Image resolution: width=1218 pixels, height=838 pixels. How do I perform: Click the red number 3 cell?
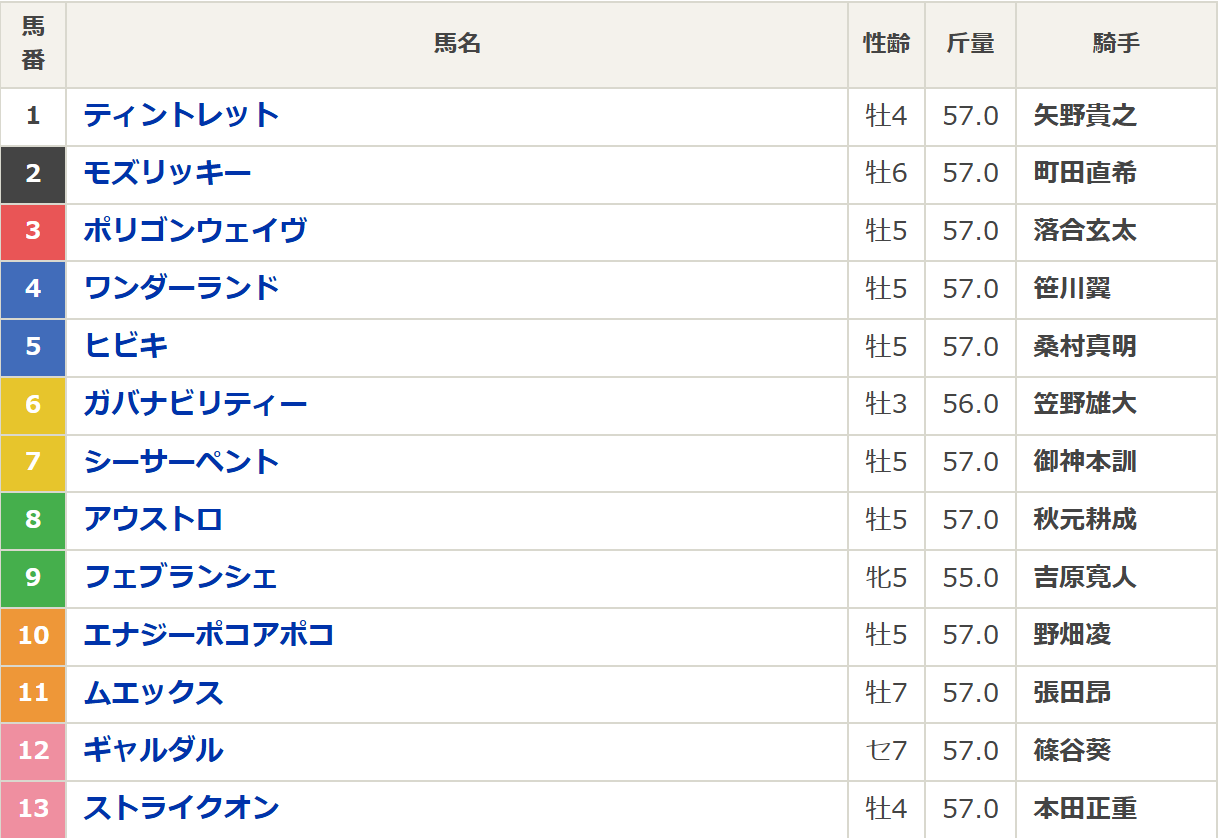[x=33, y=231]
